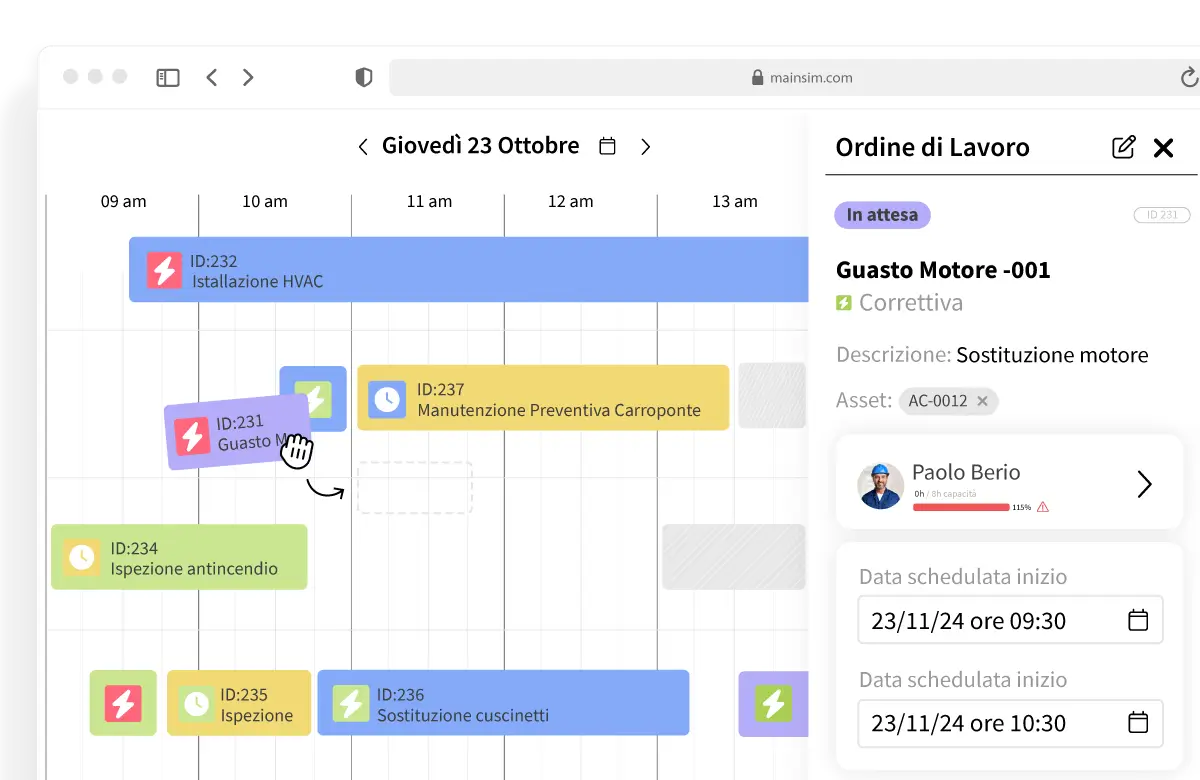Close the Ordine di Lavoro panel

click(1163, 148)
